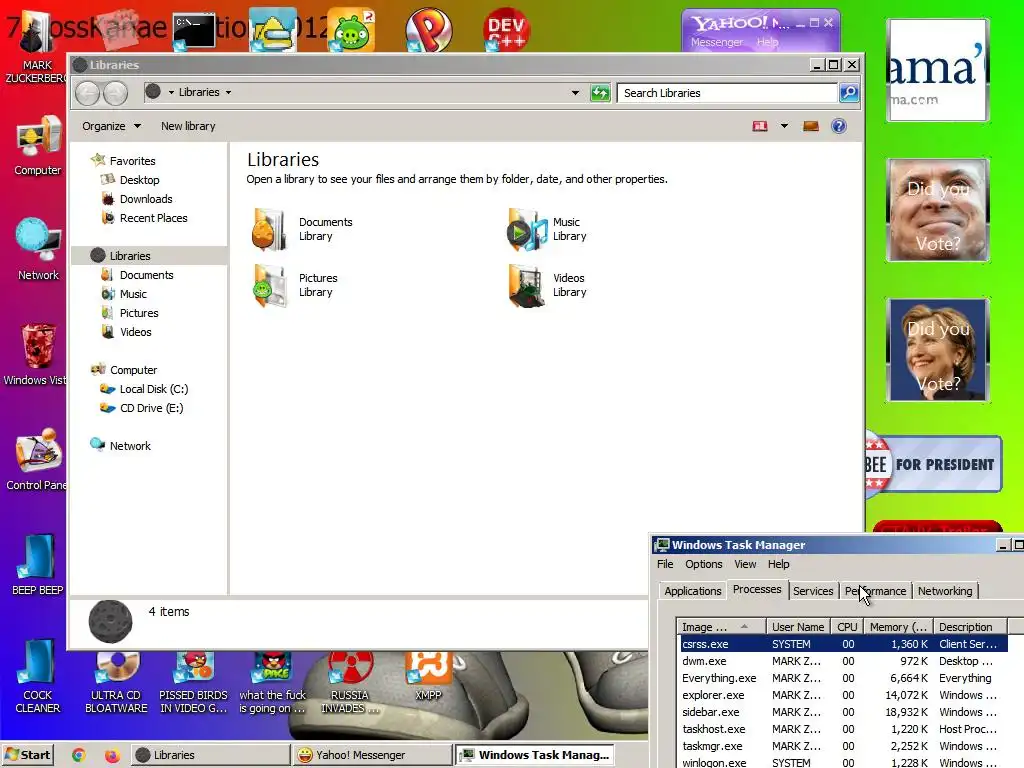
Task: Sort processes by Memory column header
Action: [x=898, y=627]
